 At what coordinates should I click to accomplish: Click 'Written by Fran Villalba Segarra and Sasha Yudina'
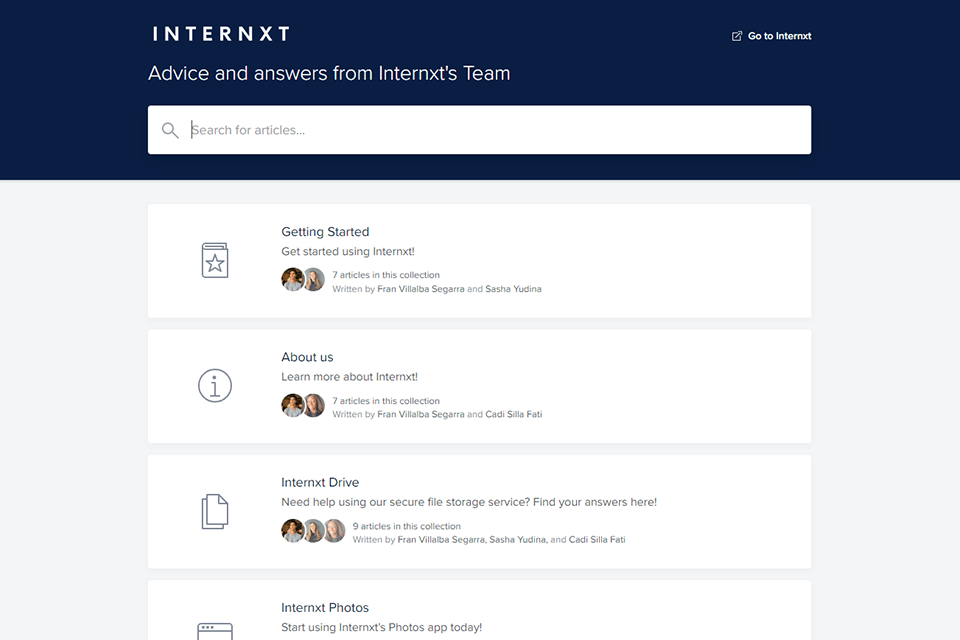coord(437,289)
